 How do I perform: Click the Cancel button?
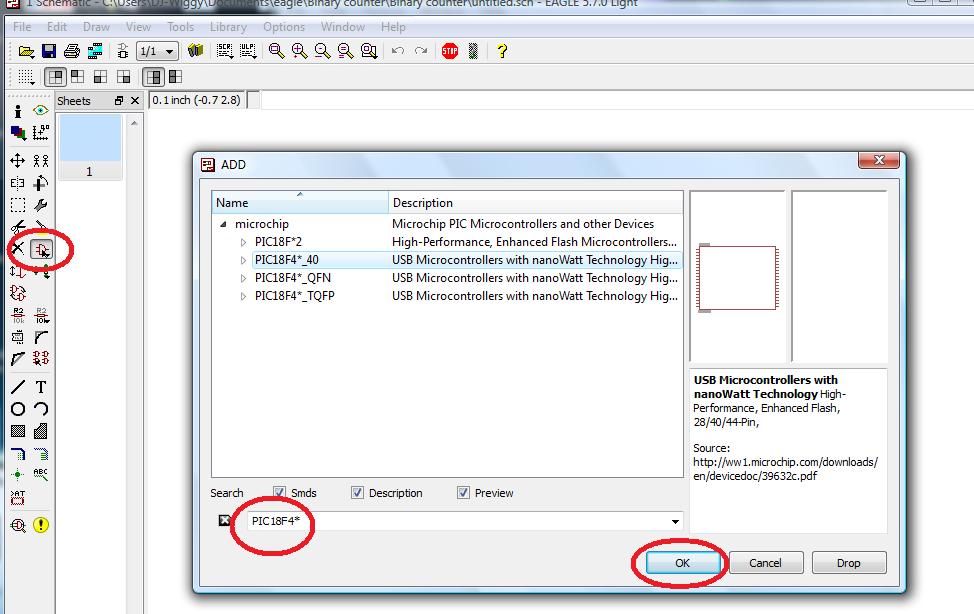pyautogui.click(x=765, y=563)
